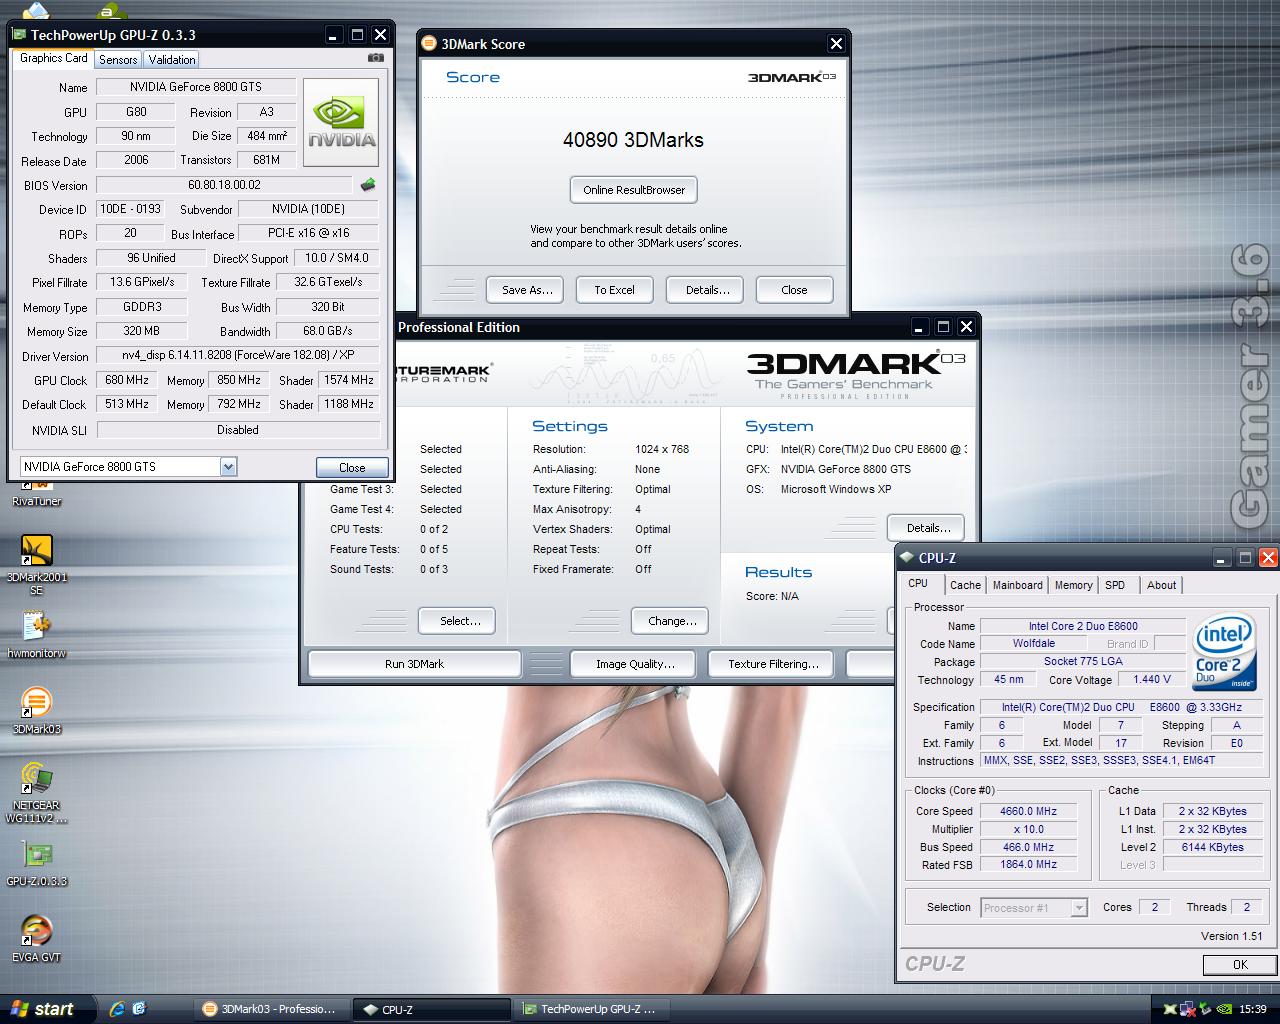Click Details... in the 3DMark Score window
Image resolution: width=1280 pixels, height=1024 pixels.
(x=707, y=290)
